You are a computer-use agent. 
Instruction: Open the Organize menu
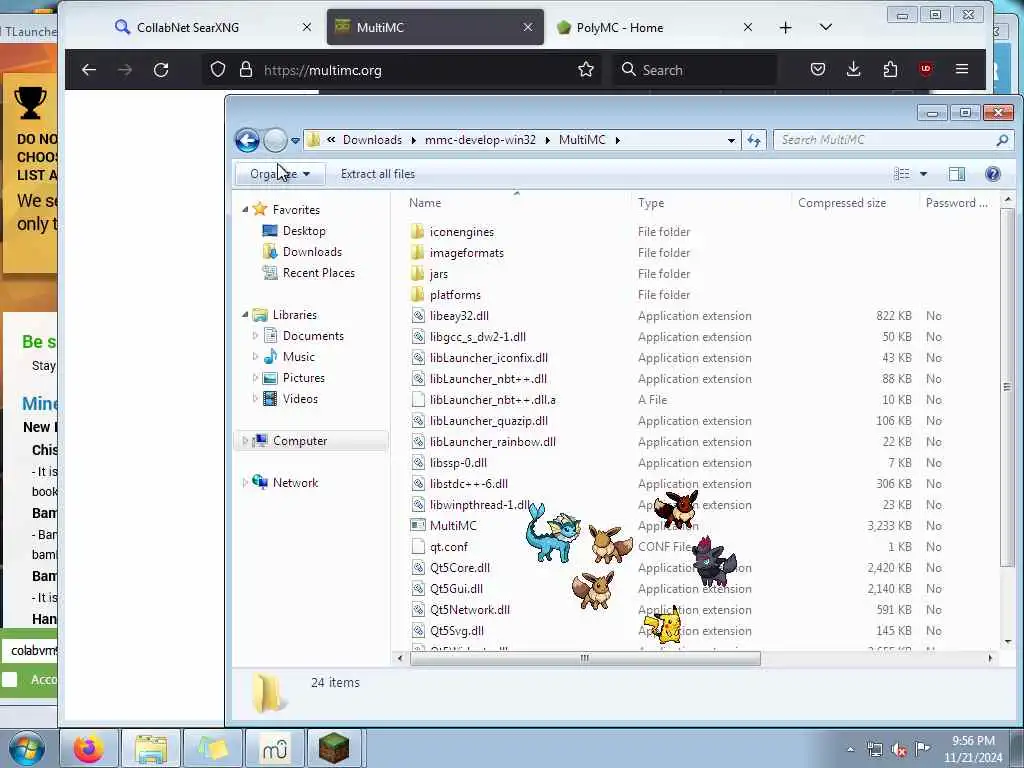pos(280,174)
